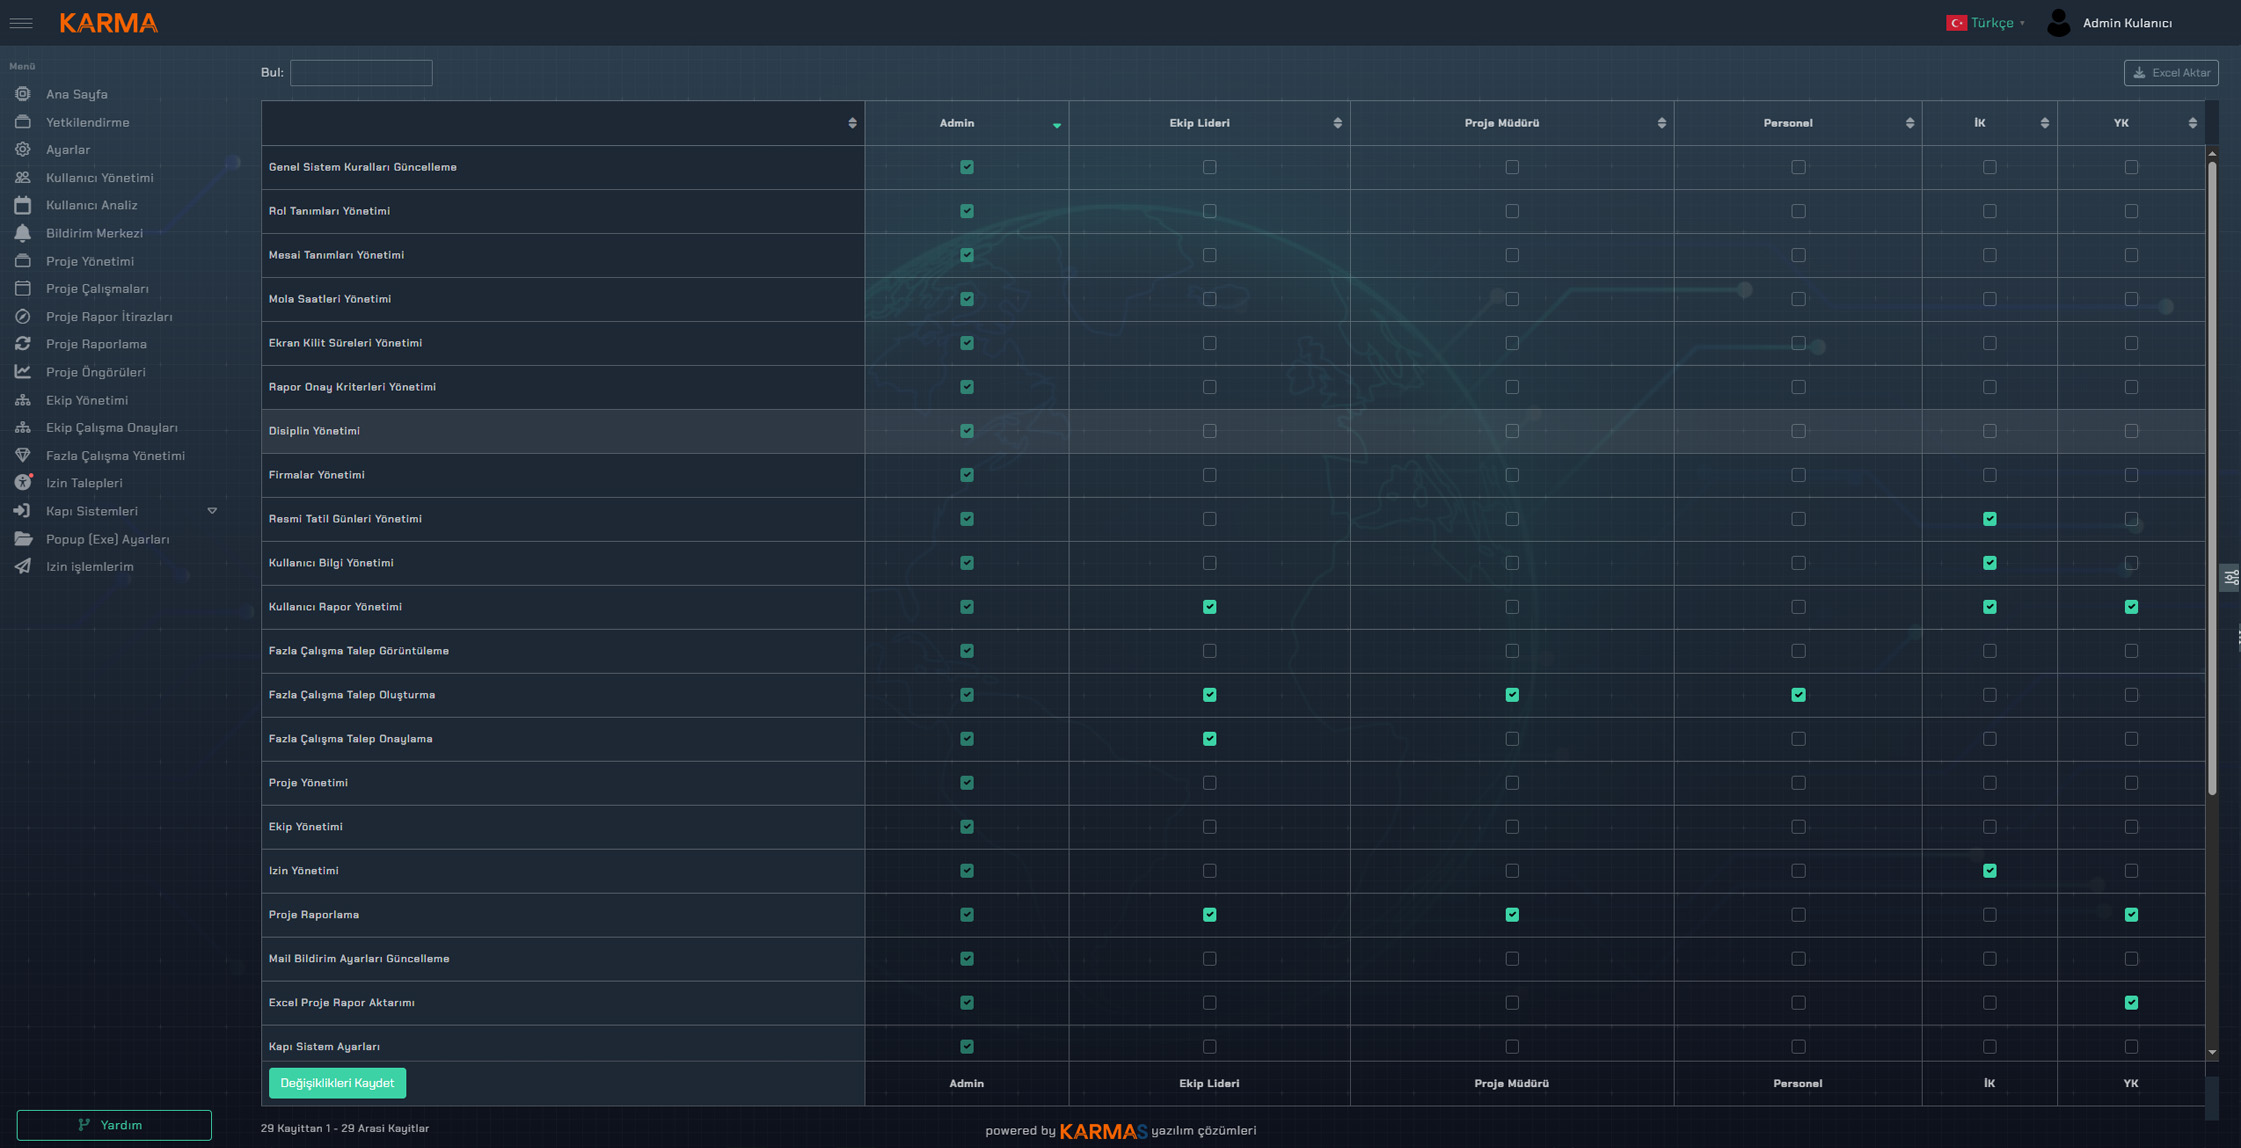Viewport: 2241px width, 1148px height.
Task: Click the Popup (Exe) Ayarları folder icon
Action: (x=22, y=539)
